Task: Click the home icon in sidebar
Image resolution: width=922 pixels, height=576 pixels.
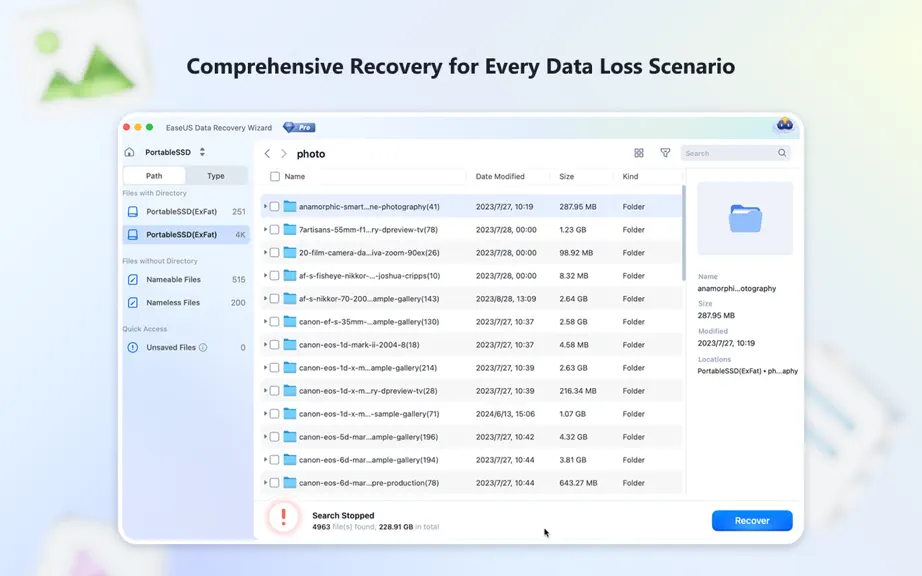Action: tap(129, 152)
